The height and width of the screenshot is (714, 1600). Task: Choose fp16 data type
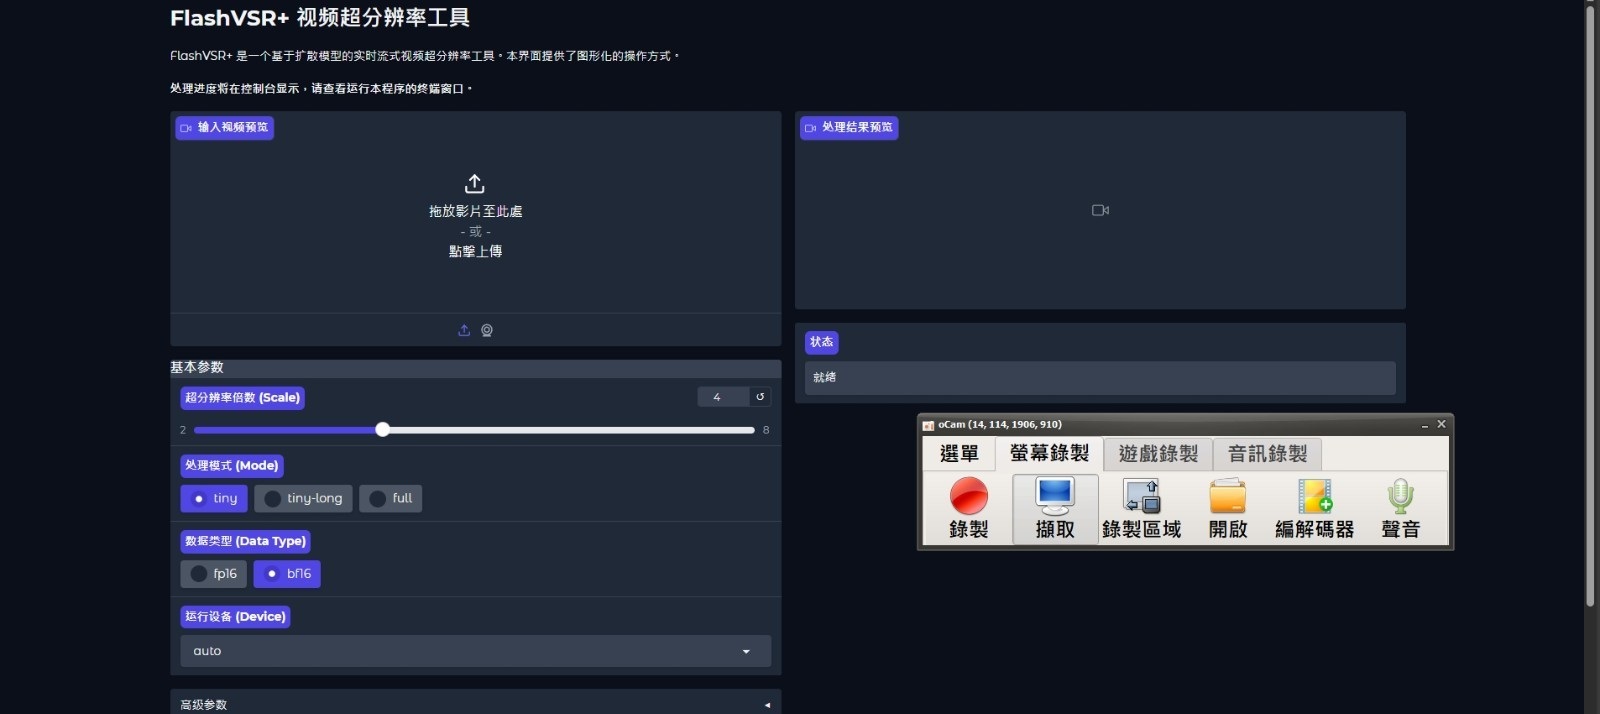click(x=213, y=574)
